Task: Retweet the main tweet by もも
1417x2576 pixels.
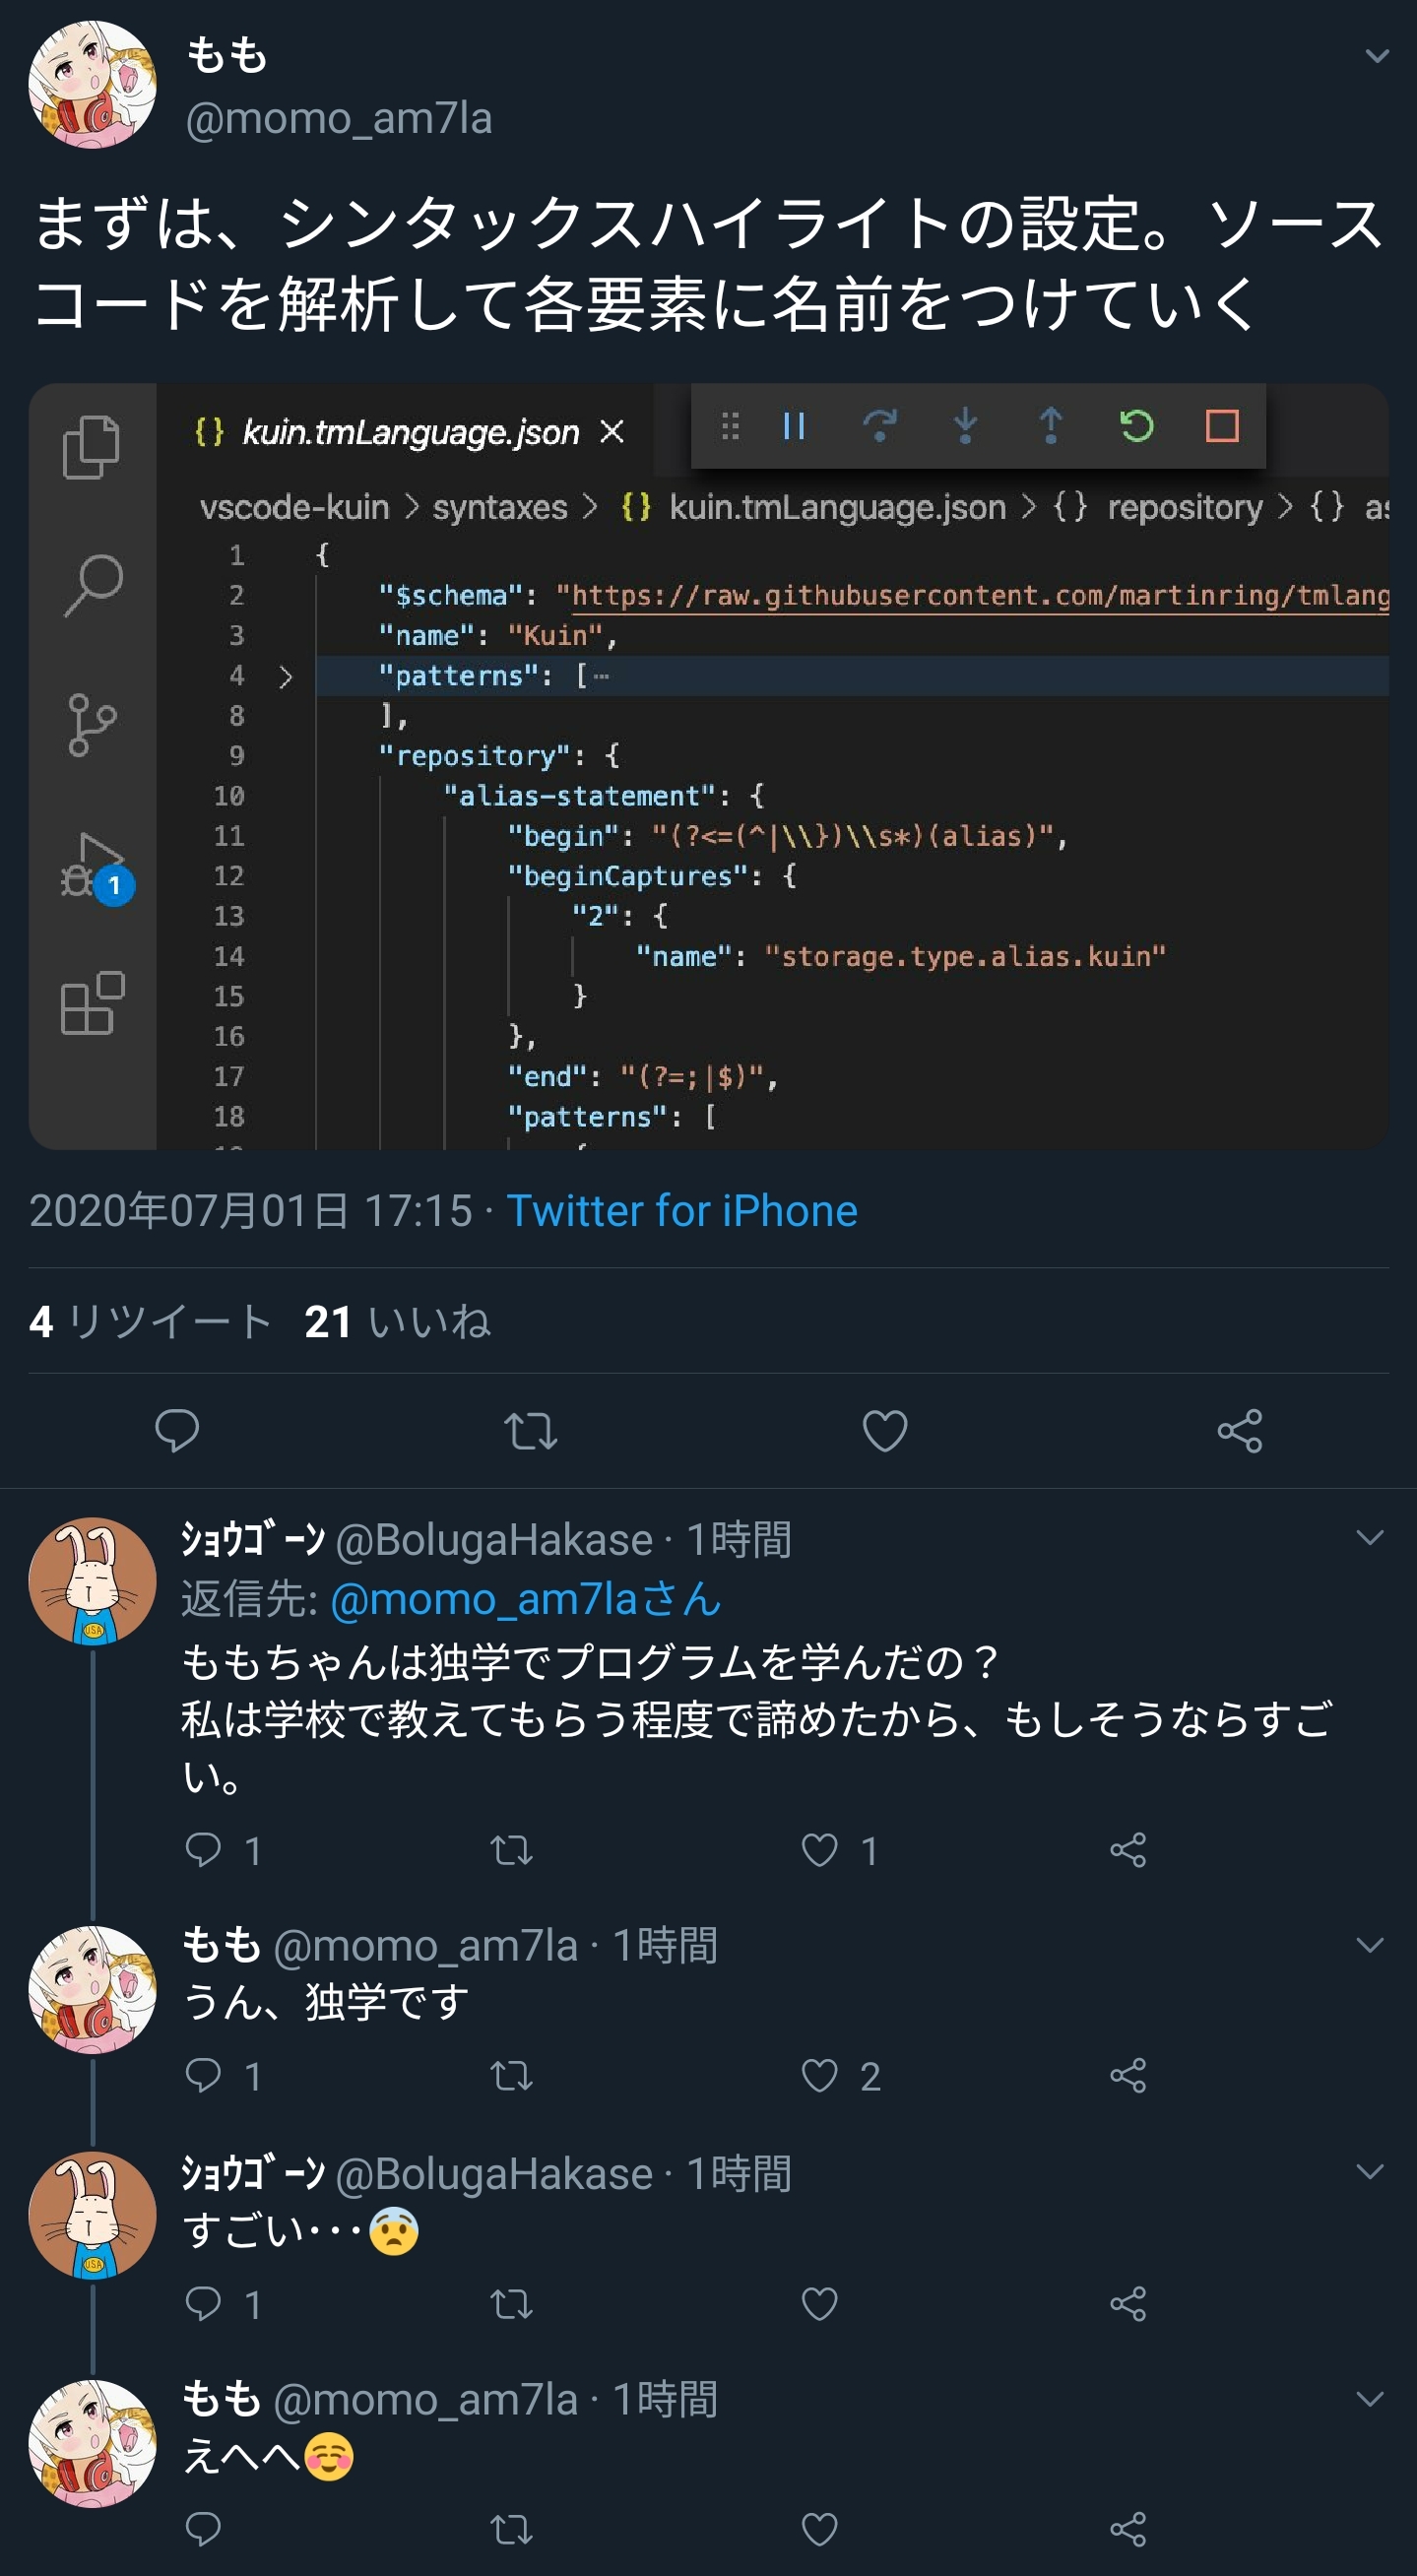Action: [x=530, y=1431]
